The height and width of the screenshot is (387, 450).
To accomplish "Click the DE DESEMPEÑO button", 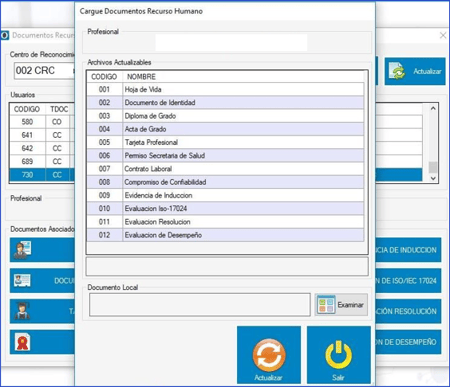I will coord(408,342).
